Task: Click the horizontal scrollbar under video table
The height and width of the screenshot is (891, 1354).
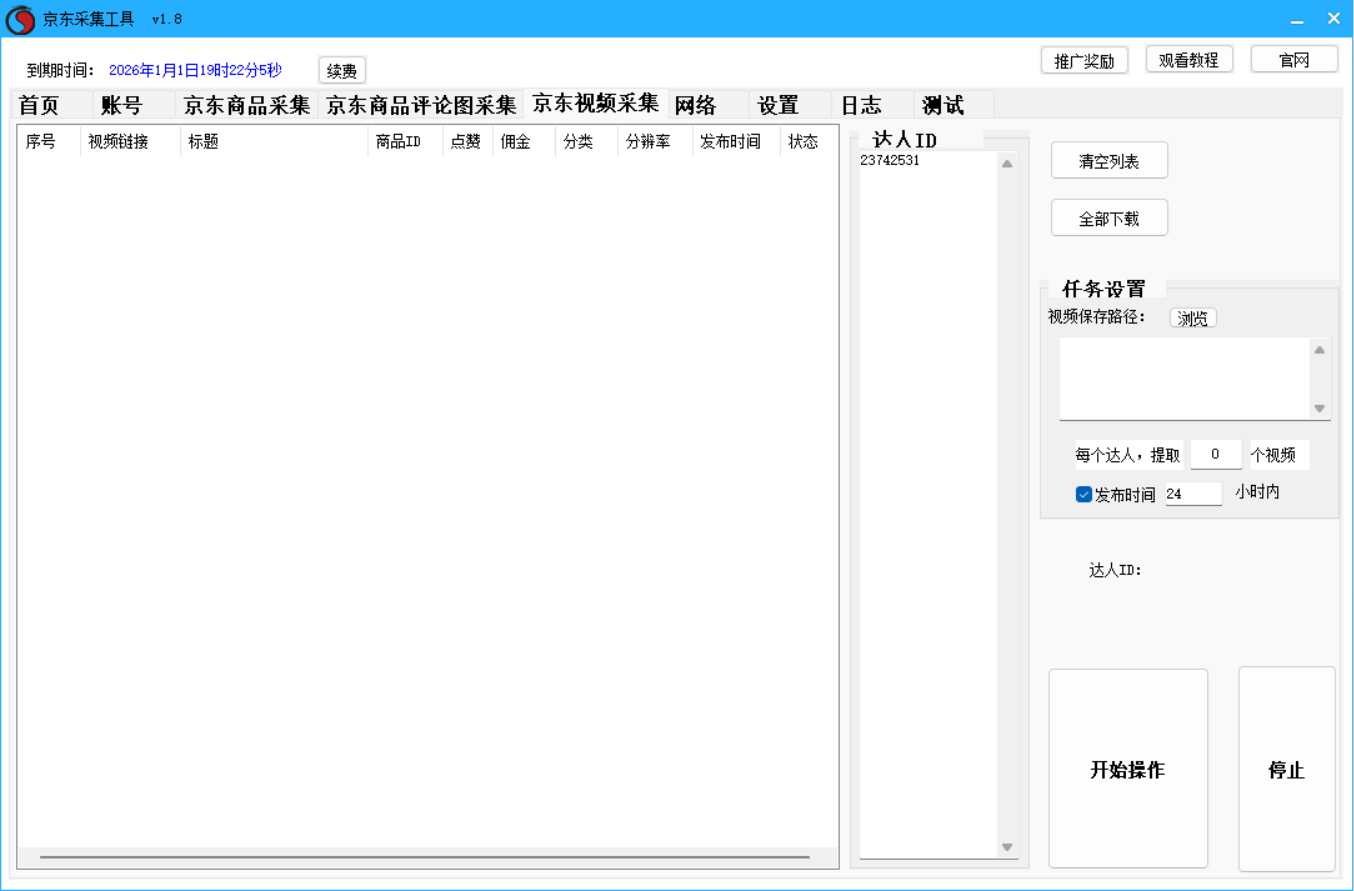Action: [425, 857]
